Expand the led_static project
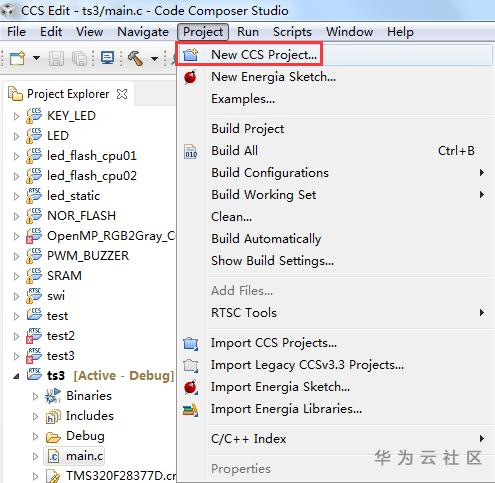 click(16, 196)
